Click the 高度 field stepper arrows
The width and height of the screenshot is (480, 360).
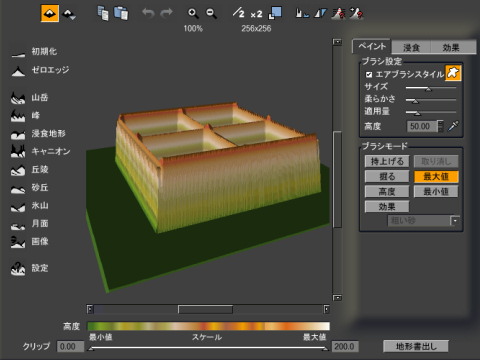pos(441,126)
